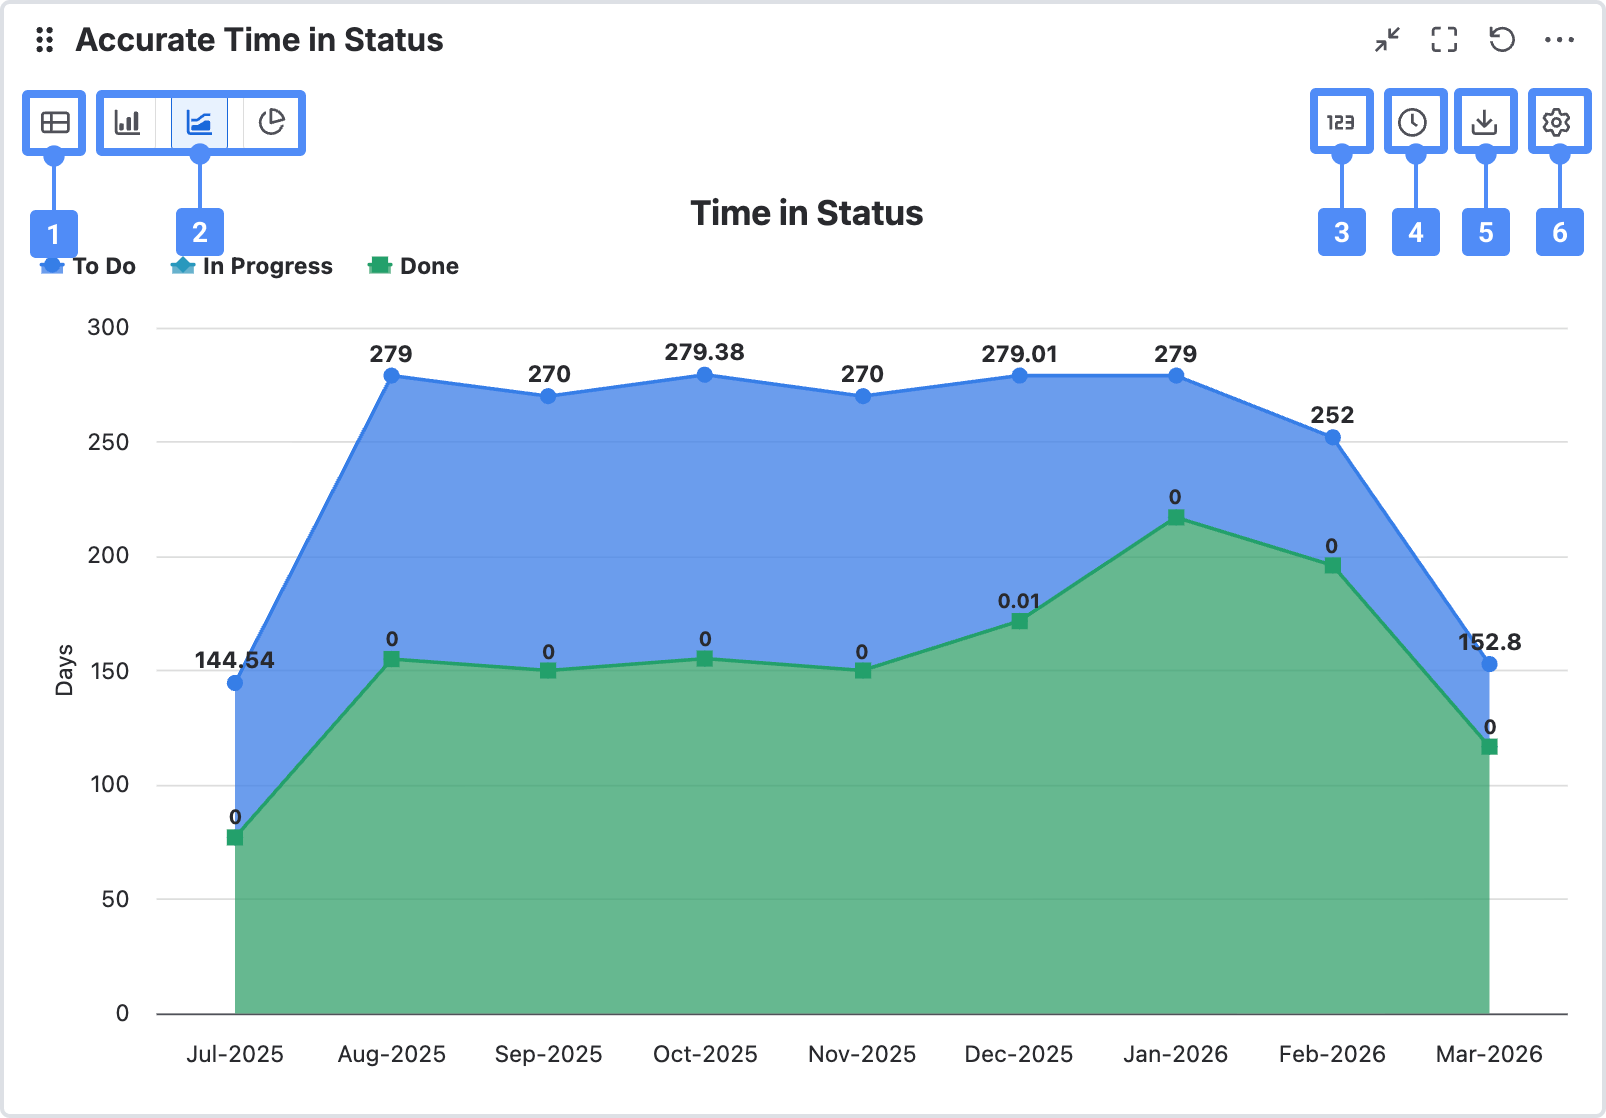
Task: Switch to the table grid view
Action: [54, 123]
